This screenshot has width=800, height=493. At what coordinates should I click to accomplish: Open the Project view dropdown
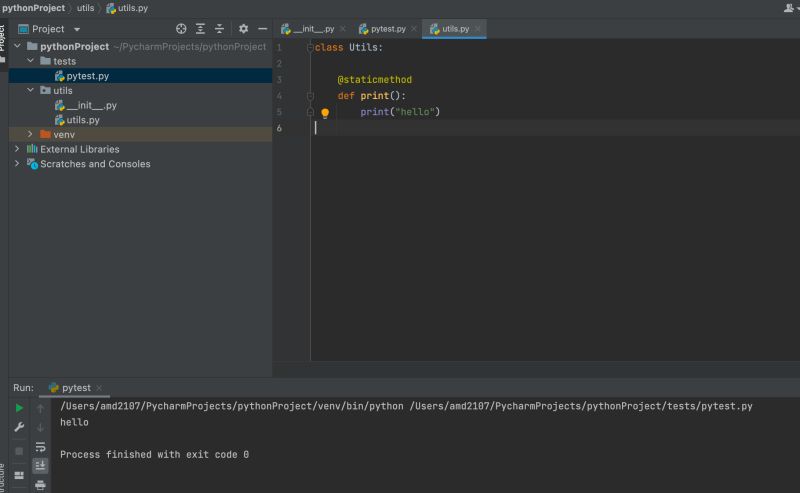tap(77, 30)
